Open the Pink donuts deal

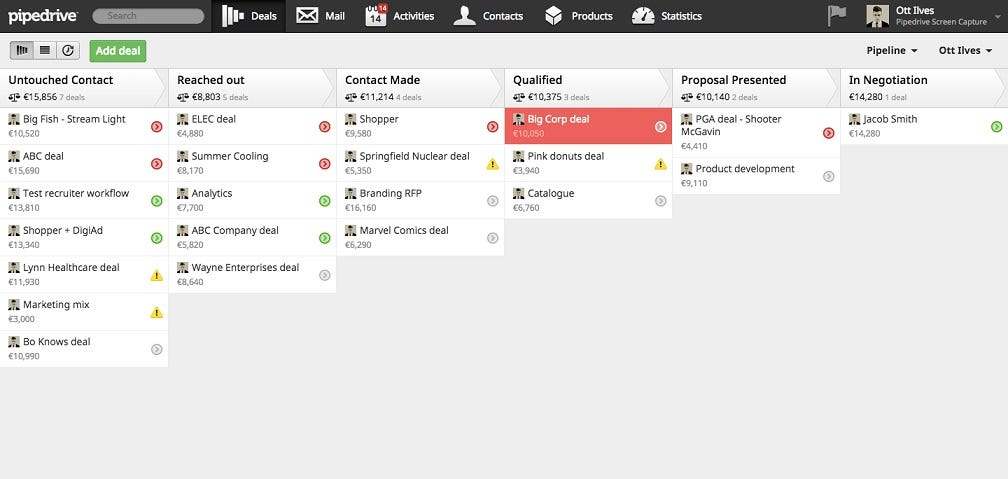click(x=566, y=156)
